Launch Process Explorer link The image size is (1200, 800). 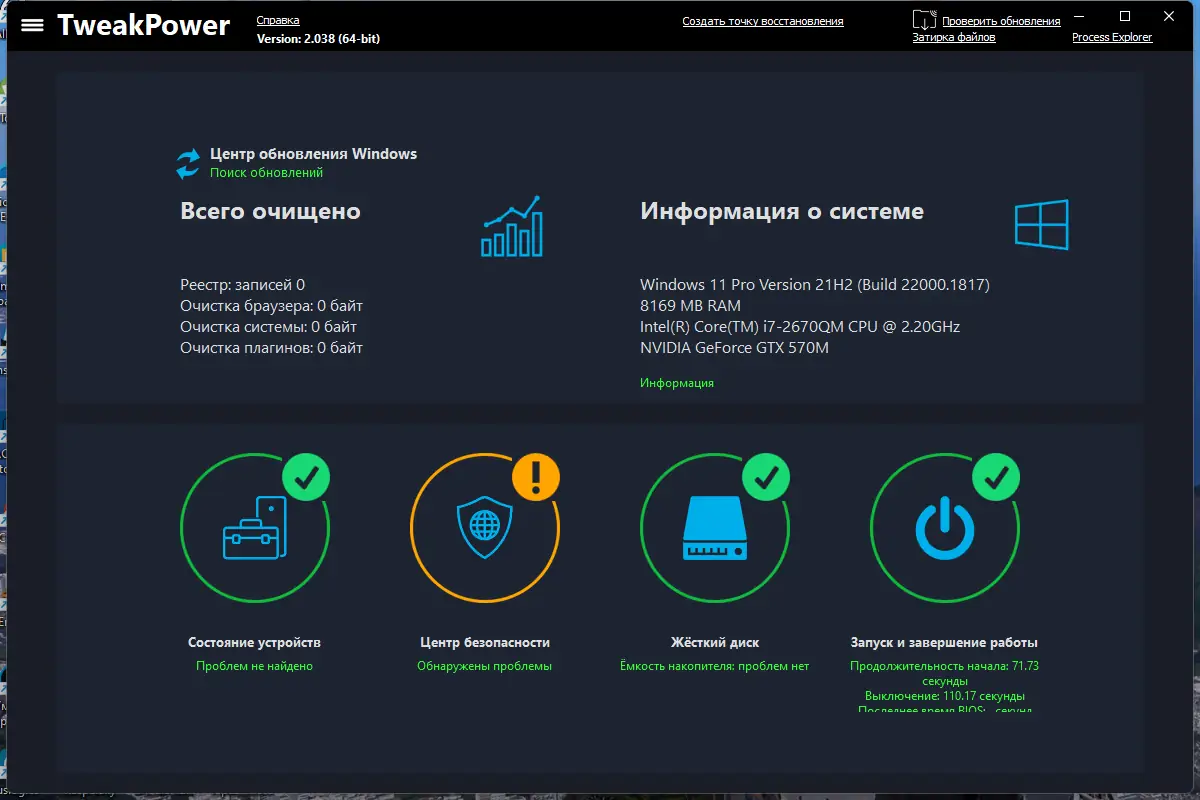pyautogui.click(x=1112, y=37)
